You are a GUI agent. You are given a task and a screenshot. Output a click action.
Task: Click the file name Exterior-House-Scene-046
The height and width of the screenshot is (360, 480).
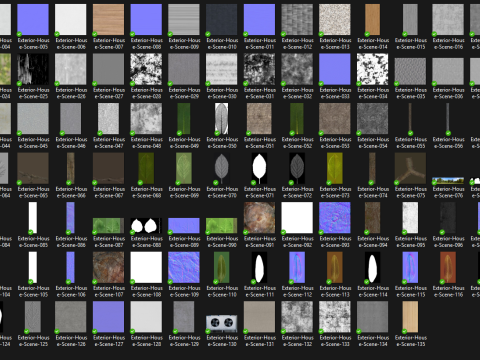(71, 143)
